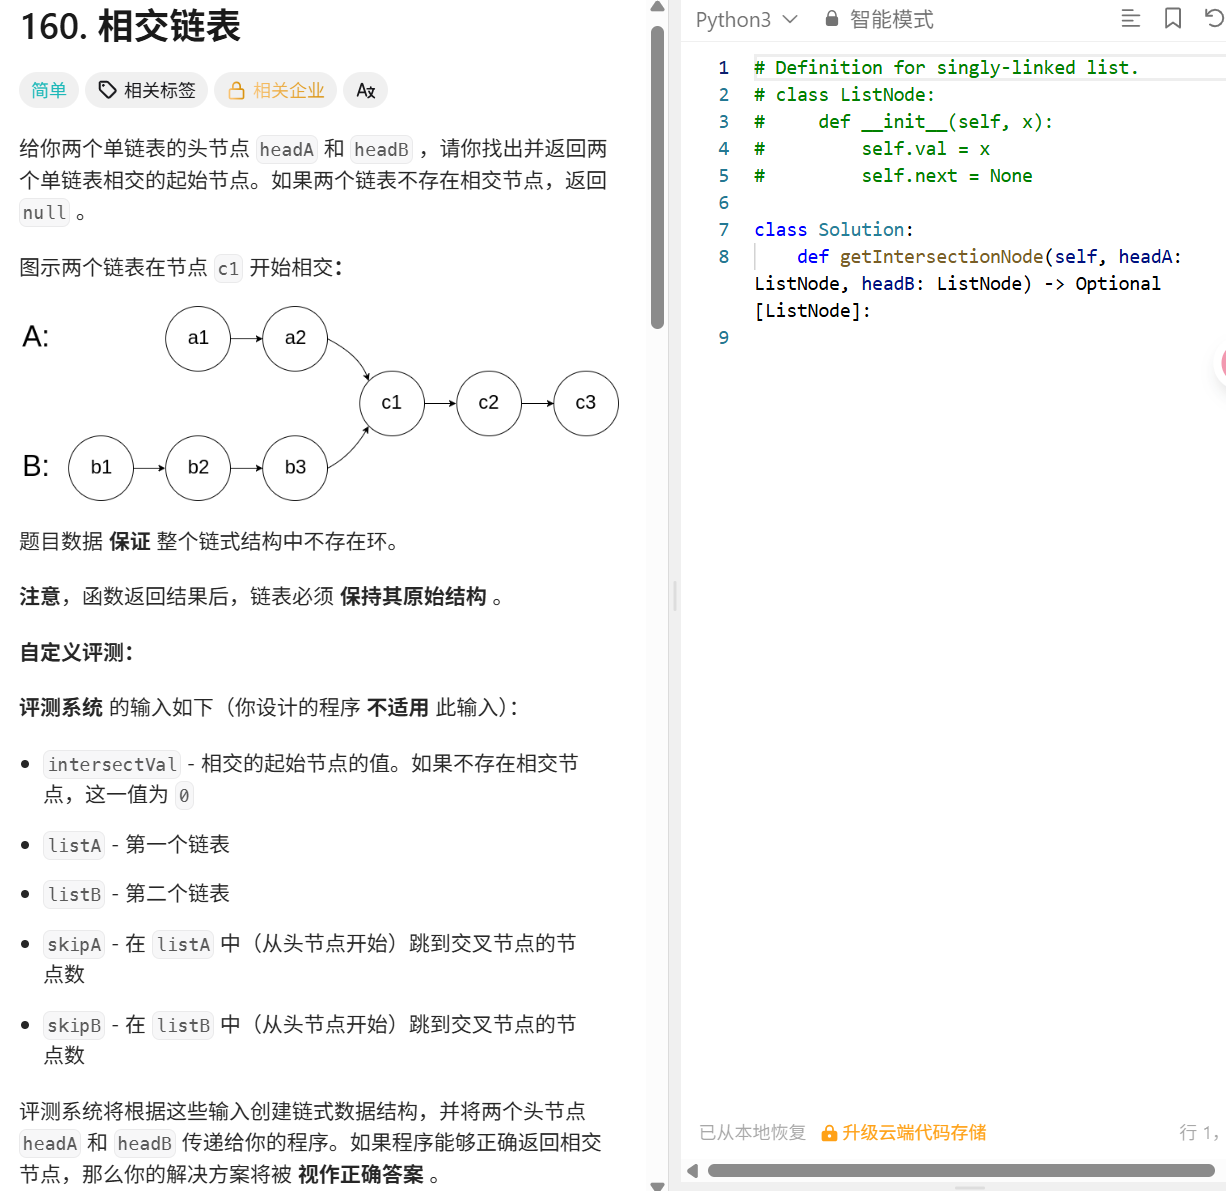Click the translate language icon button
Viewport: 1226px width, 1191px height.
coord(365,90)
